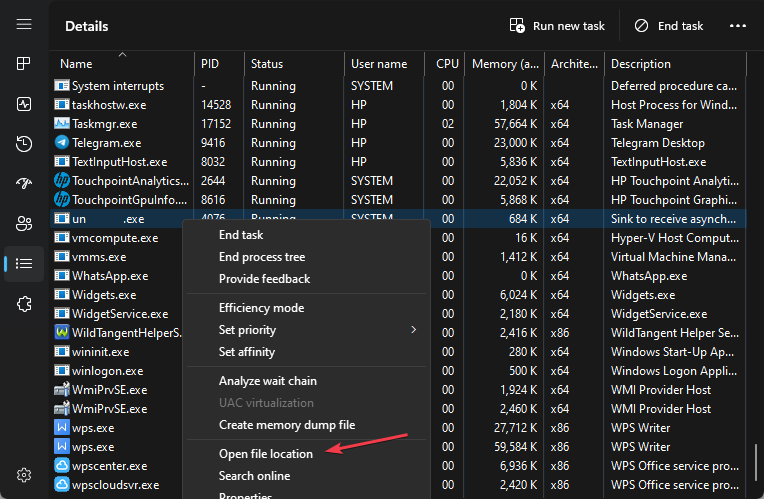Screen dimensions: 764x499
Task: Open the three-dot more options menu
Action: pyautogui.click(x=738, y=25)
